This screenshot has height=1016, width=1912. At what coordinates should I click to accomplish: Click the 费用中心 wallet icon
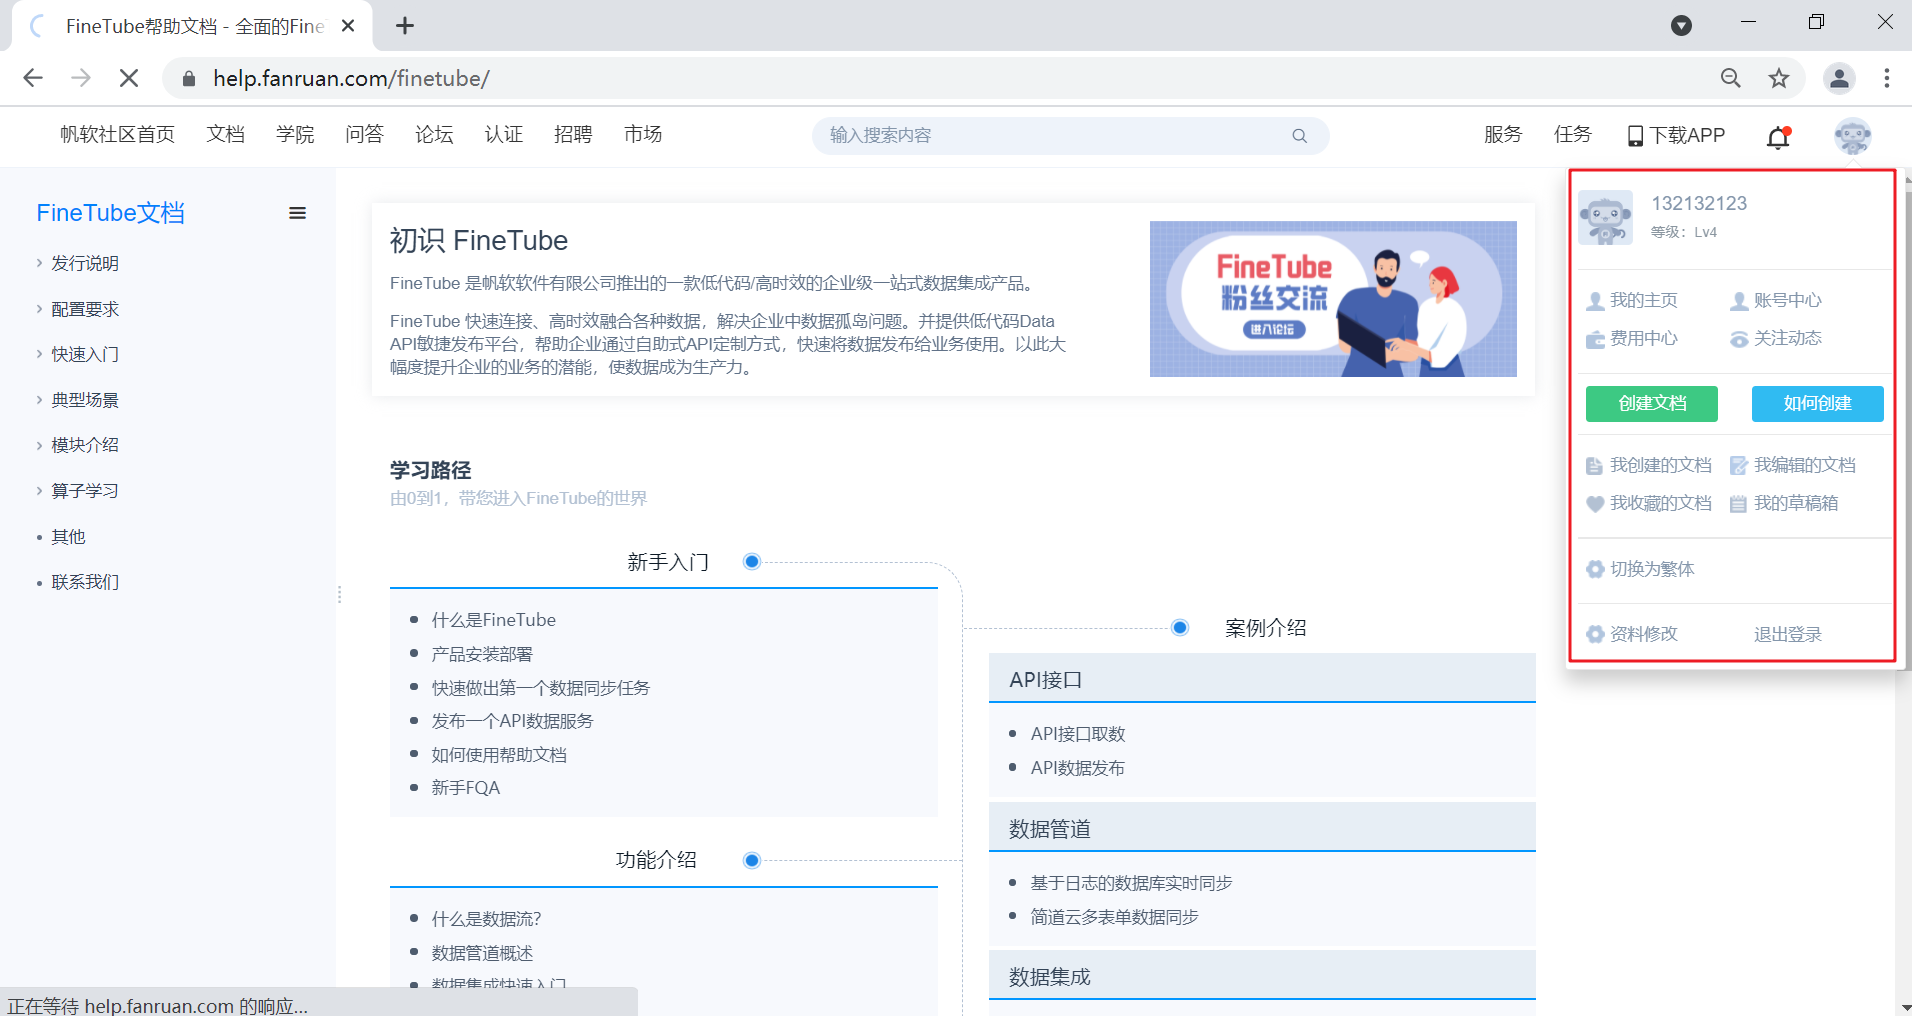[1595, 339]
